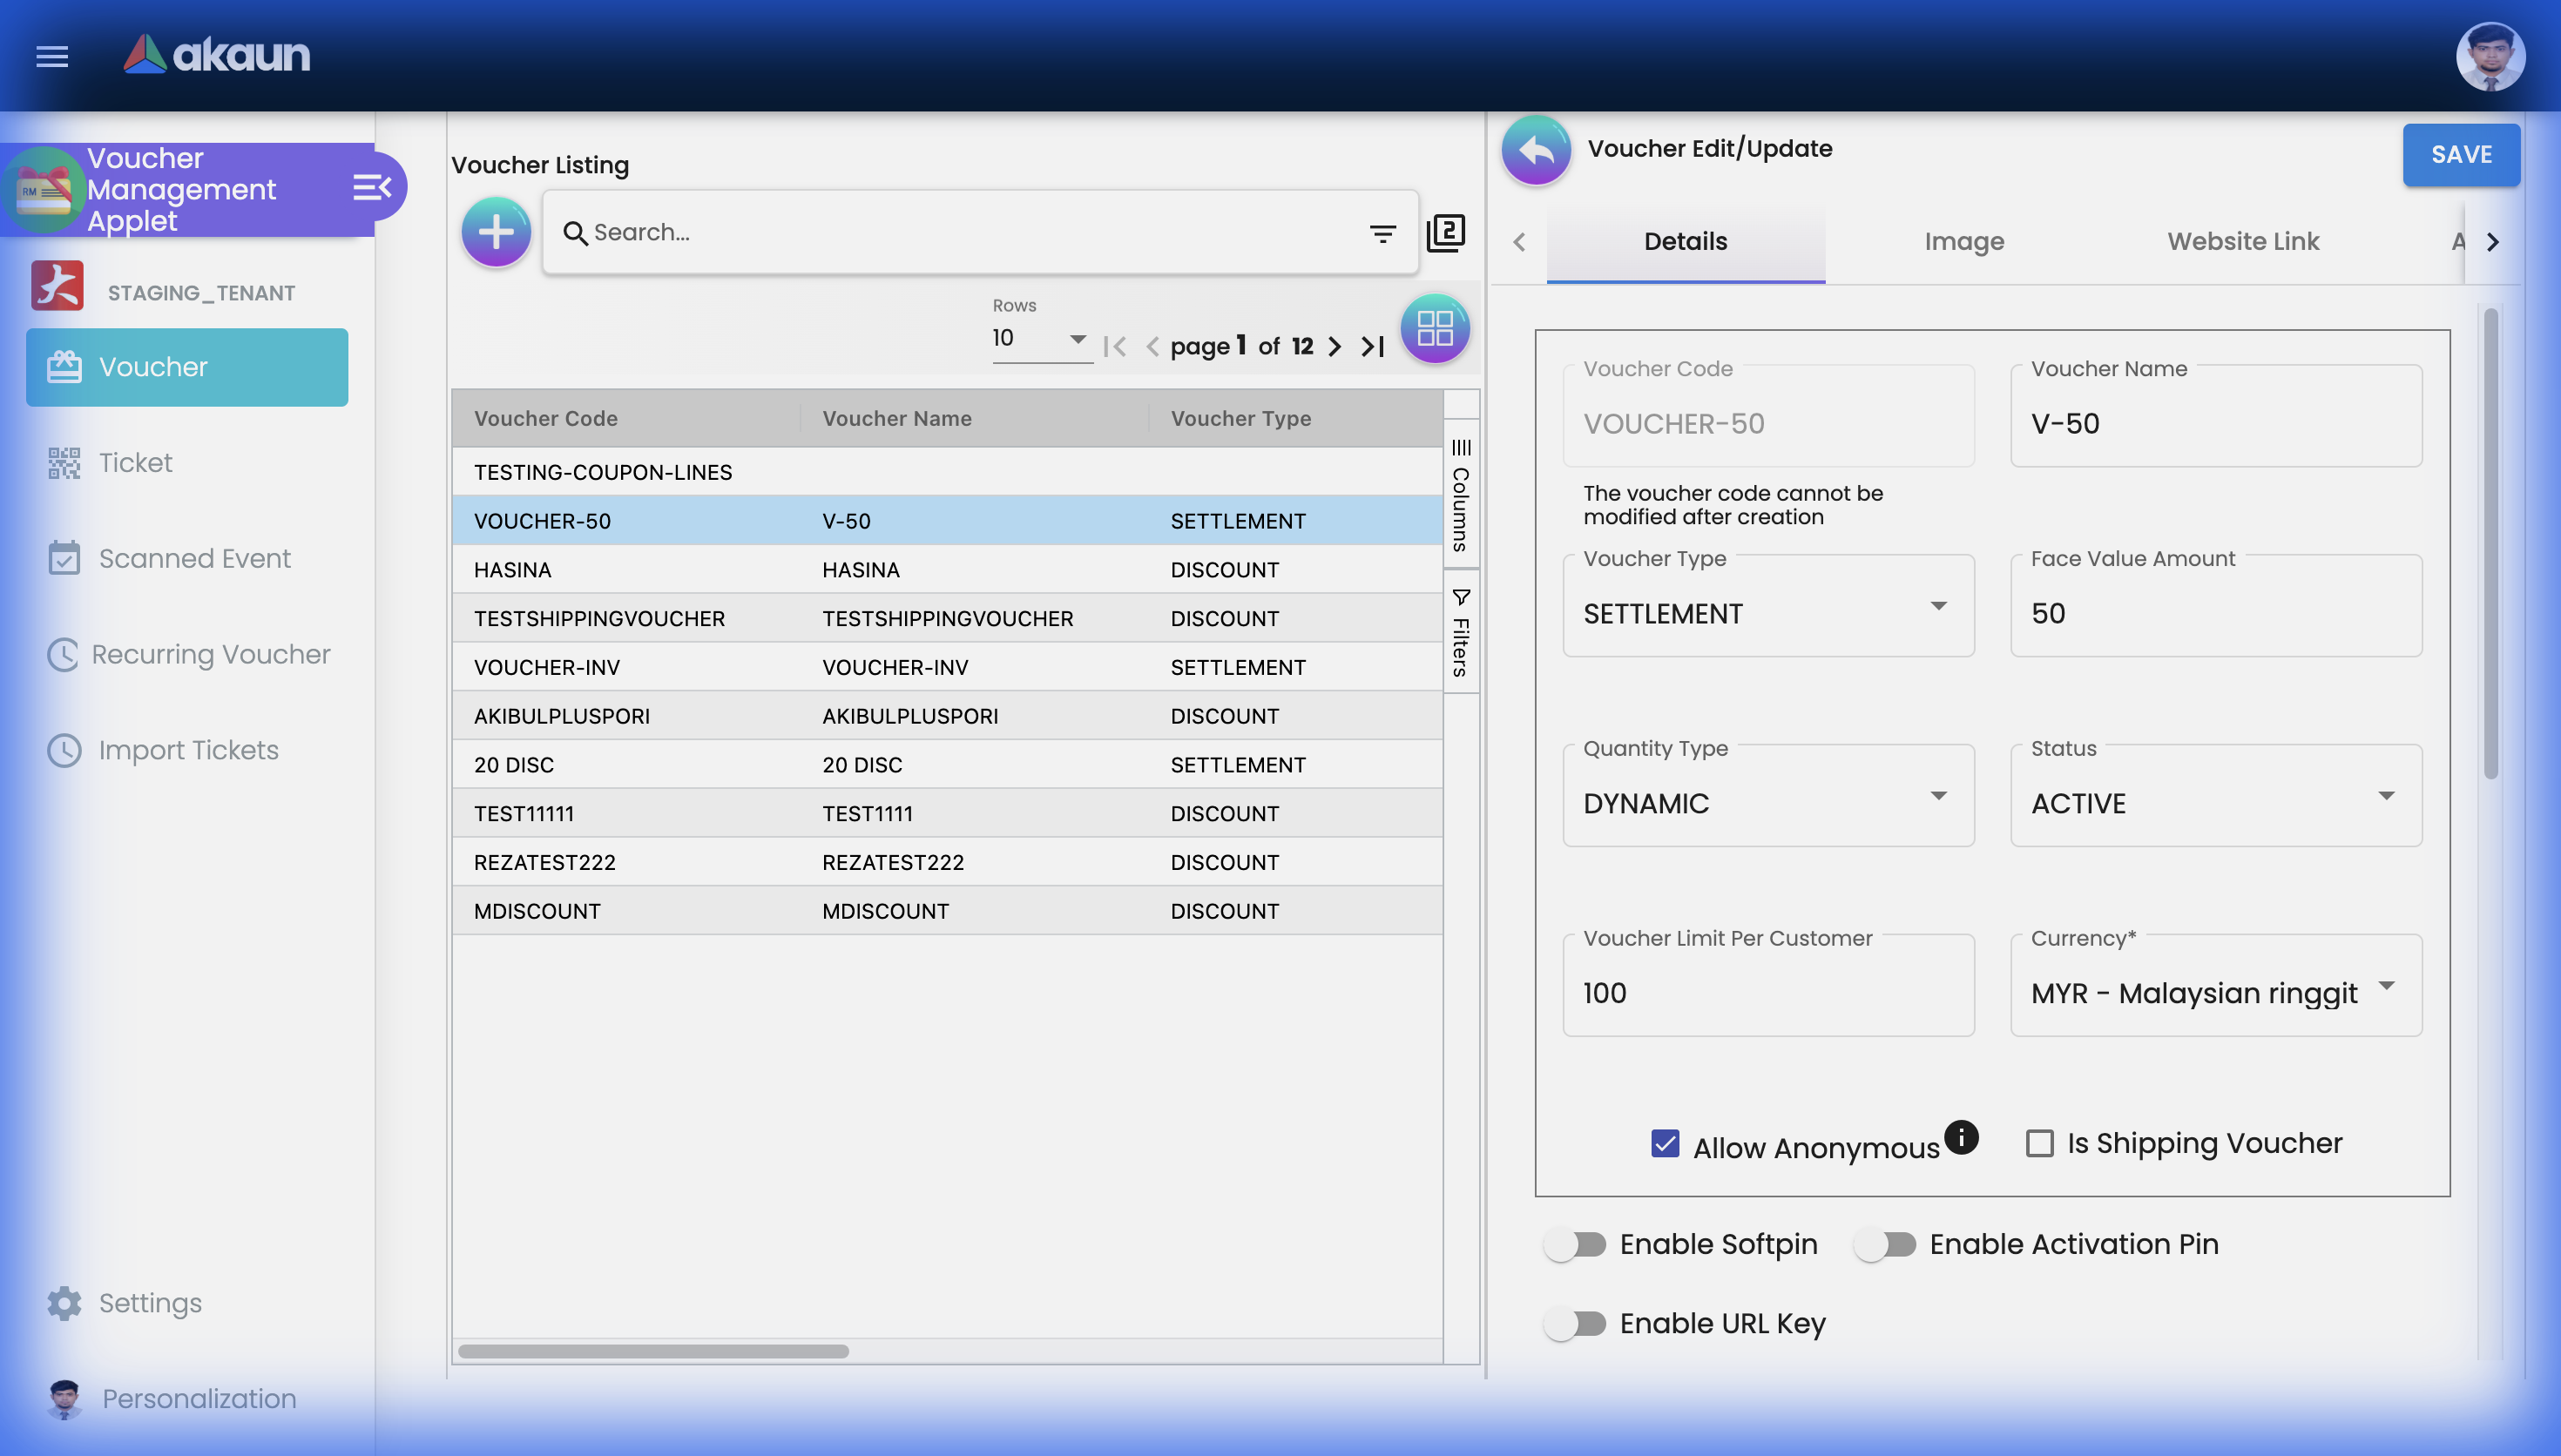Open the Website Link tab
This screenshot has height=1456, width=2561.
(2242, 241)
